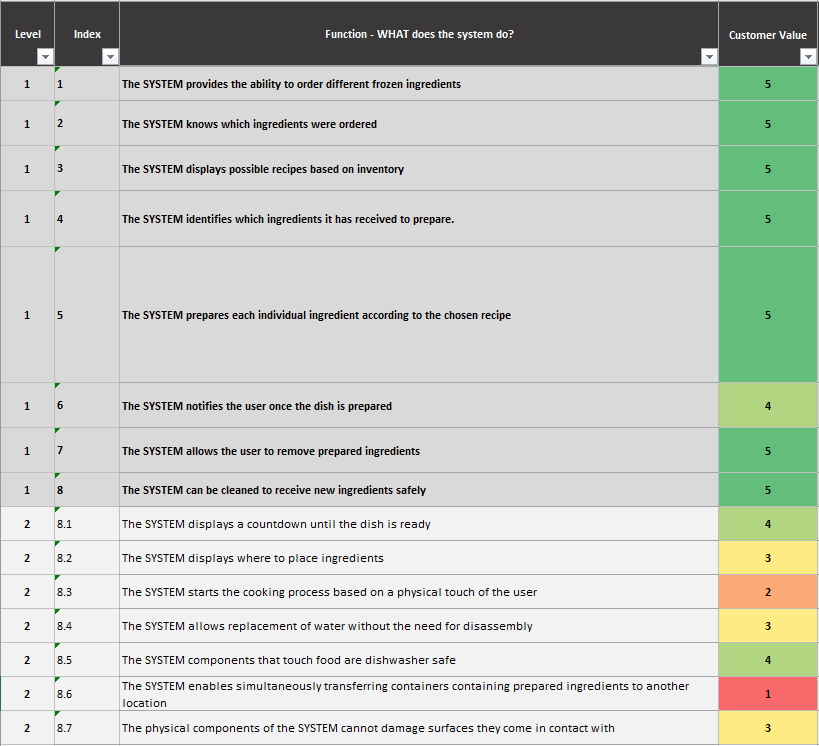Select index cell '7' of remove-ingredients row
Image resolution: width=819 pixels, height=746 pixels.
coord(87,450)
